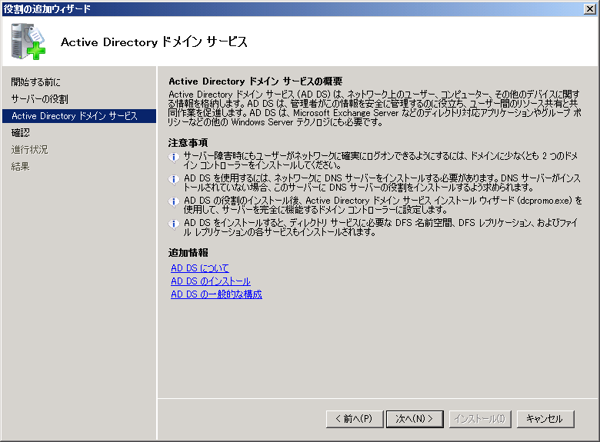Open the AD DS のインストール link
600x442 pixels.
point(210,281)
